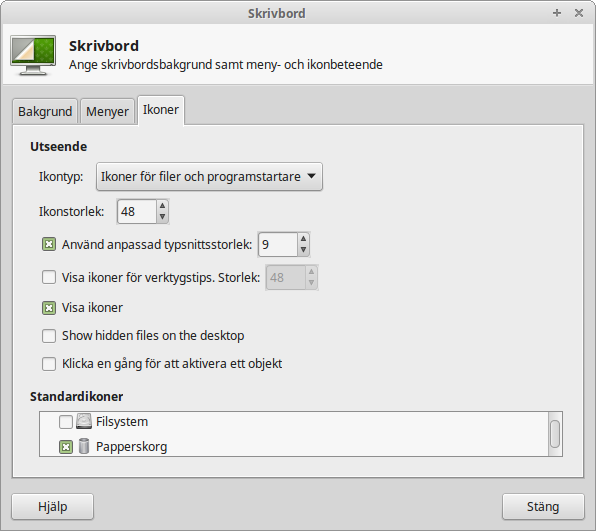Switch to the Bakgrund tab

[x=45, y=111]
